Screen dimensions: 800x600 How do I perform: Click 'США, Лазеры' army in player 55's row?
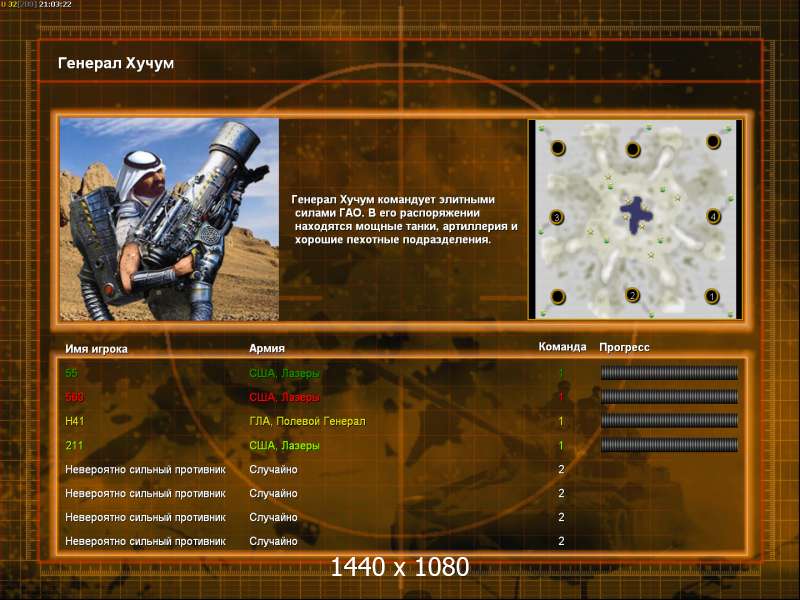pos(284,373)
